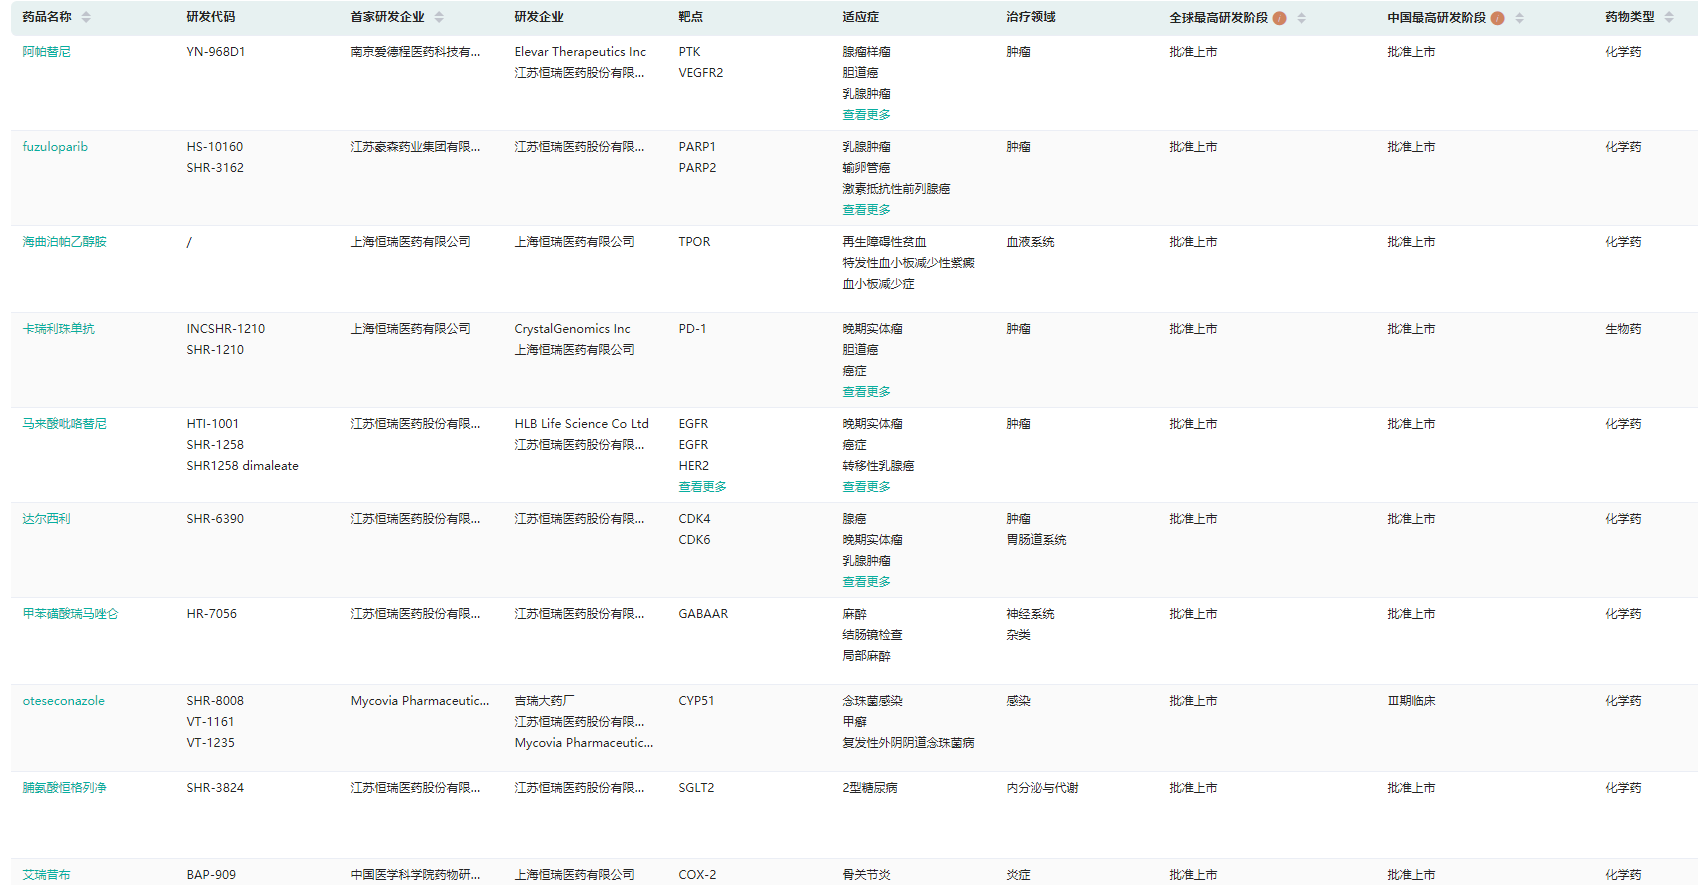Click the HTI-1001 code

click(x=213, y=424)
